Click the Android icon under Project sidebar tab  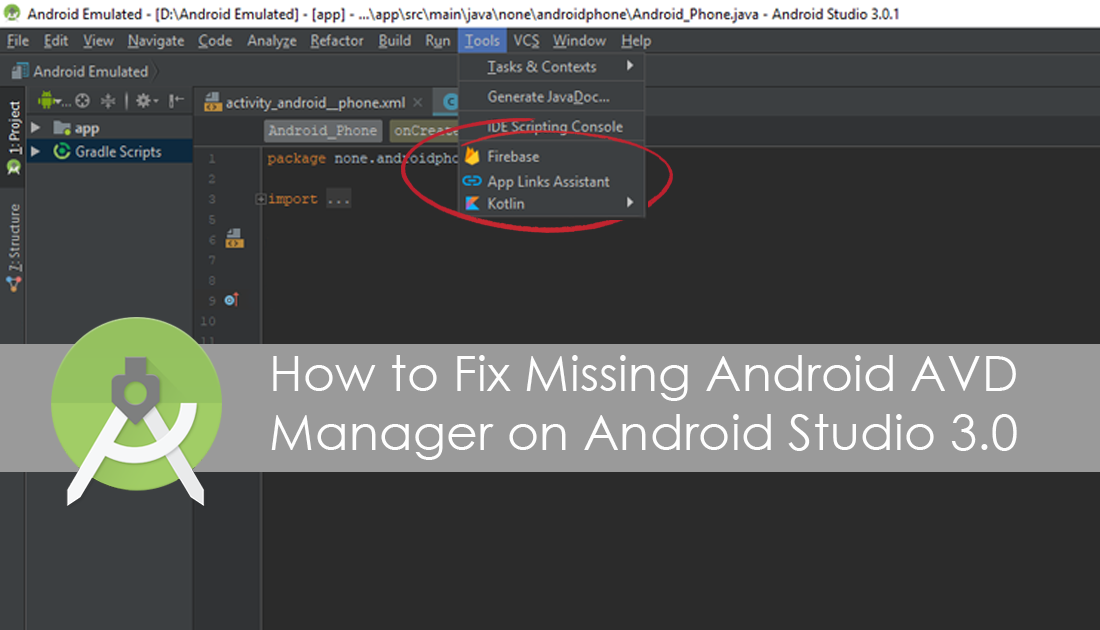pos(14,167)
